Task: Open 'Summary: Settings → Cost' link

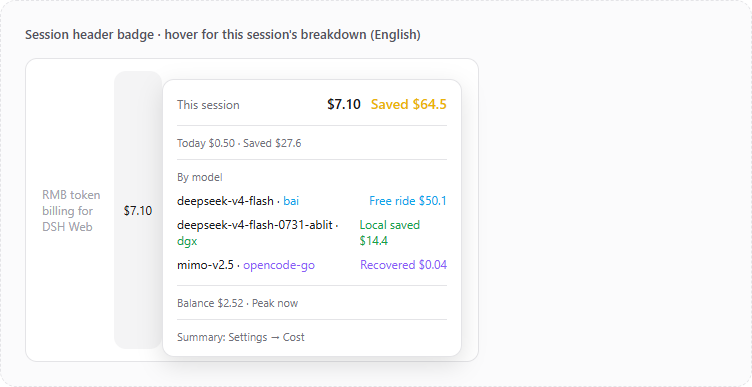Action: tap(241, 337)
